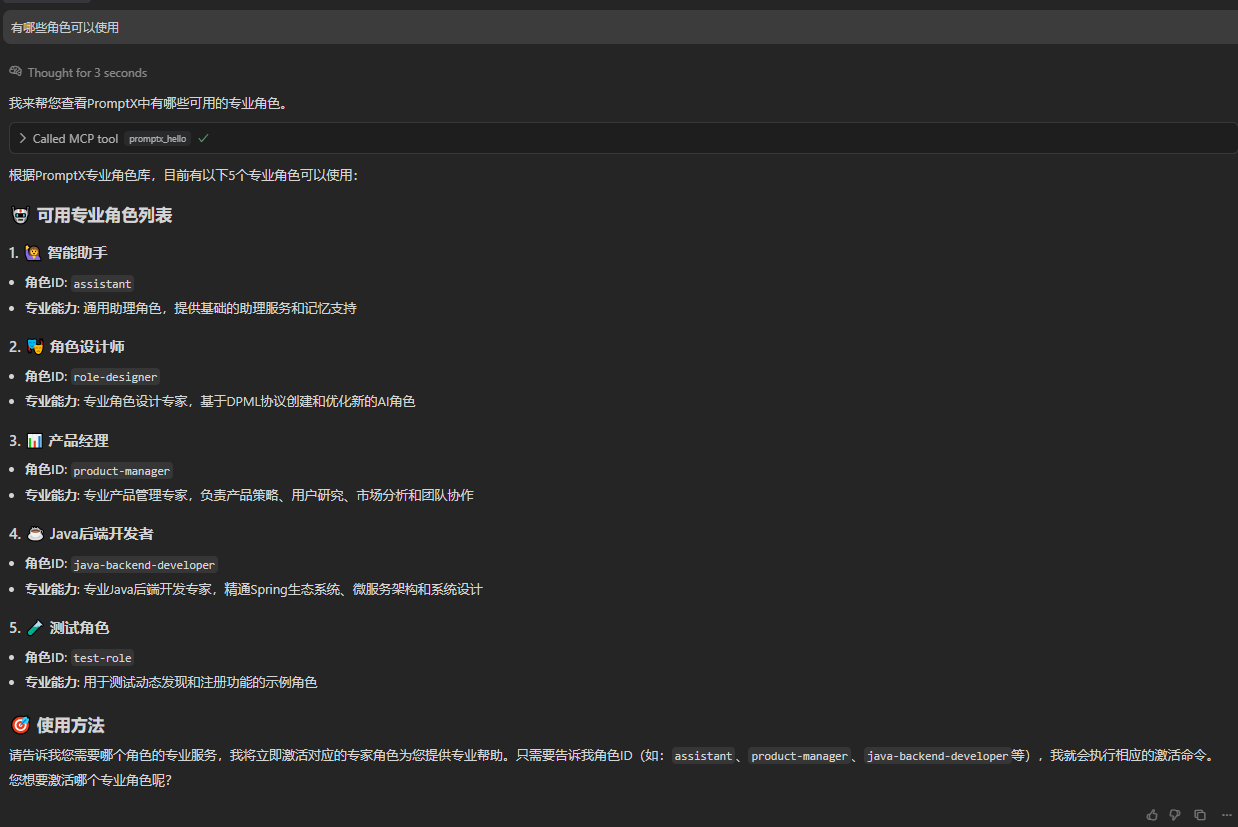Click the assistant code chip in usage section
Viewport: 1238px width, 827px height.
tap(703, 756)
